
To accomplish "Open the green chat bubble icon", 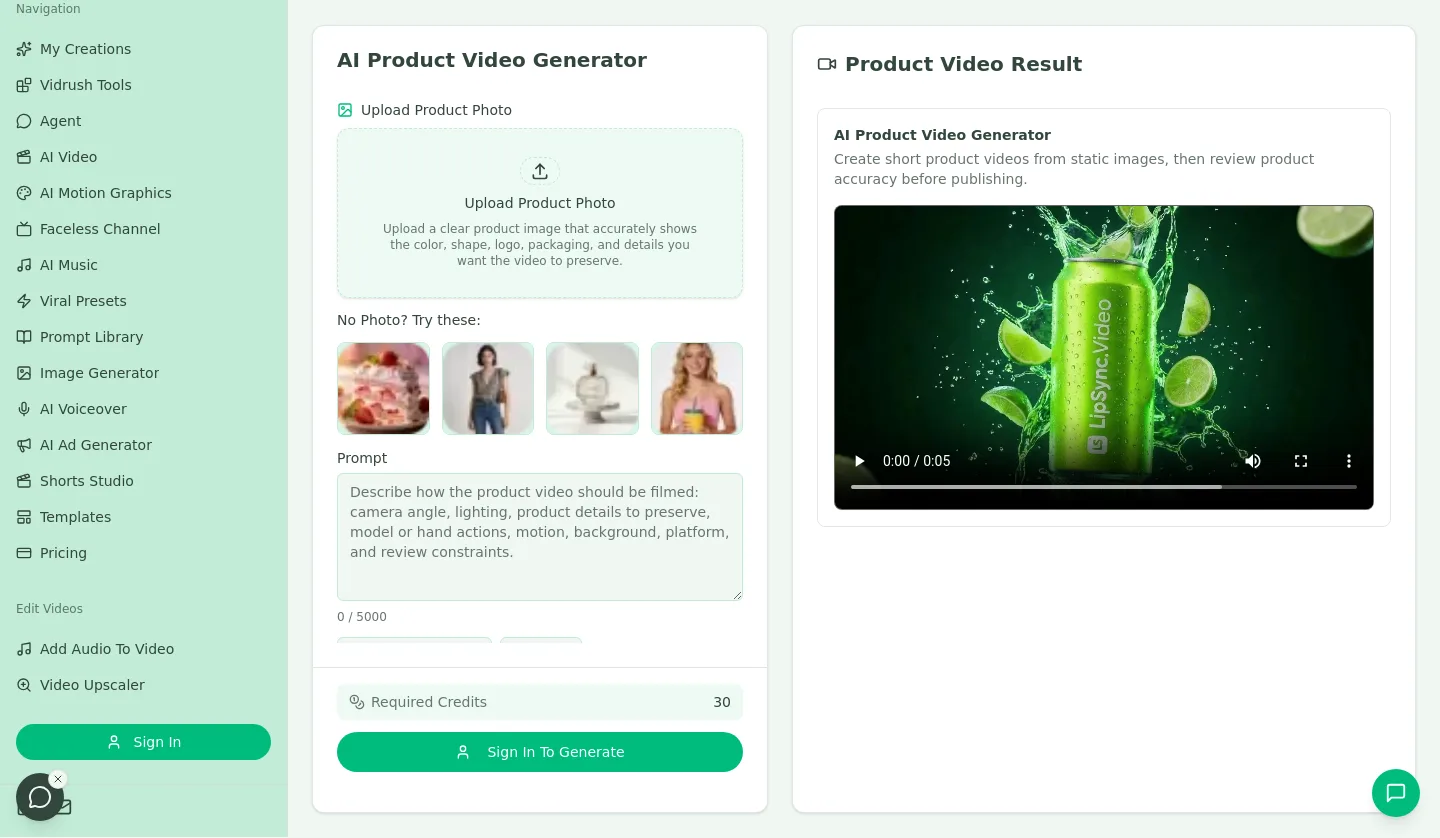I will click(x=1396, y=793).
